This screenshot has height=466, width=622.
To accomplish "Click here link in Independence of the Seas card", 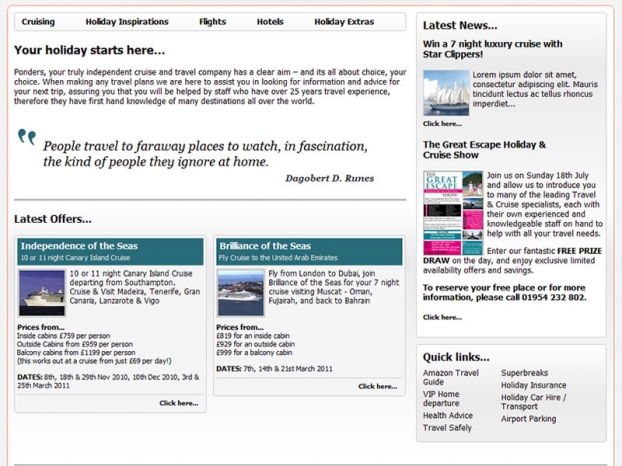I will click(x=179, y=403).
